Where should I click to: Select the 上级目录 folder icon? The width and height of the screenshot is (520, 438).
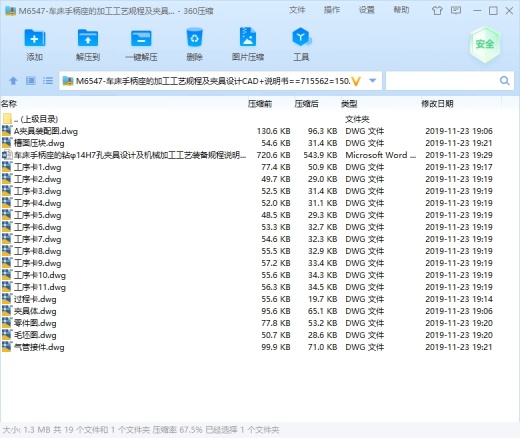coord(7,119)
